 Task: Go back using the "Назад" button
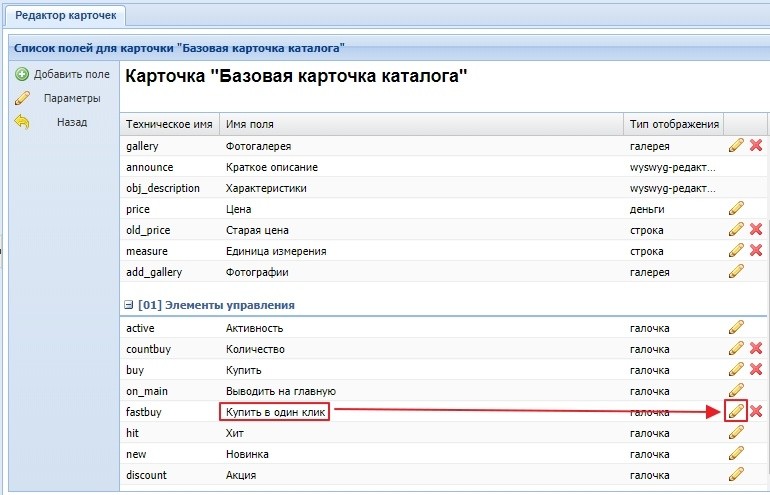pos(71,122)
